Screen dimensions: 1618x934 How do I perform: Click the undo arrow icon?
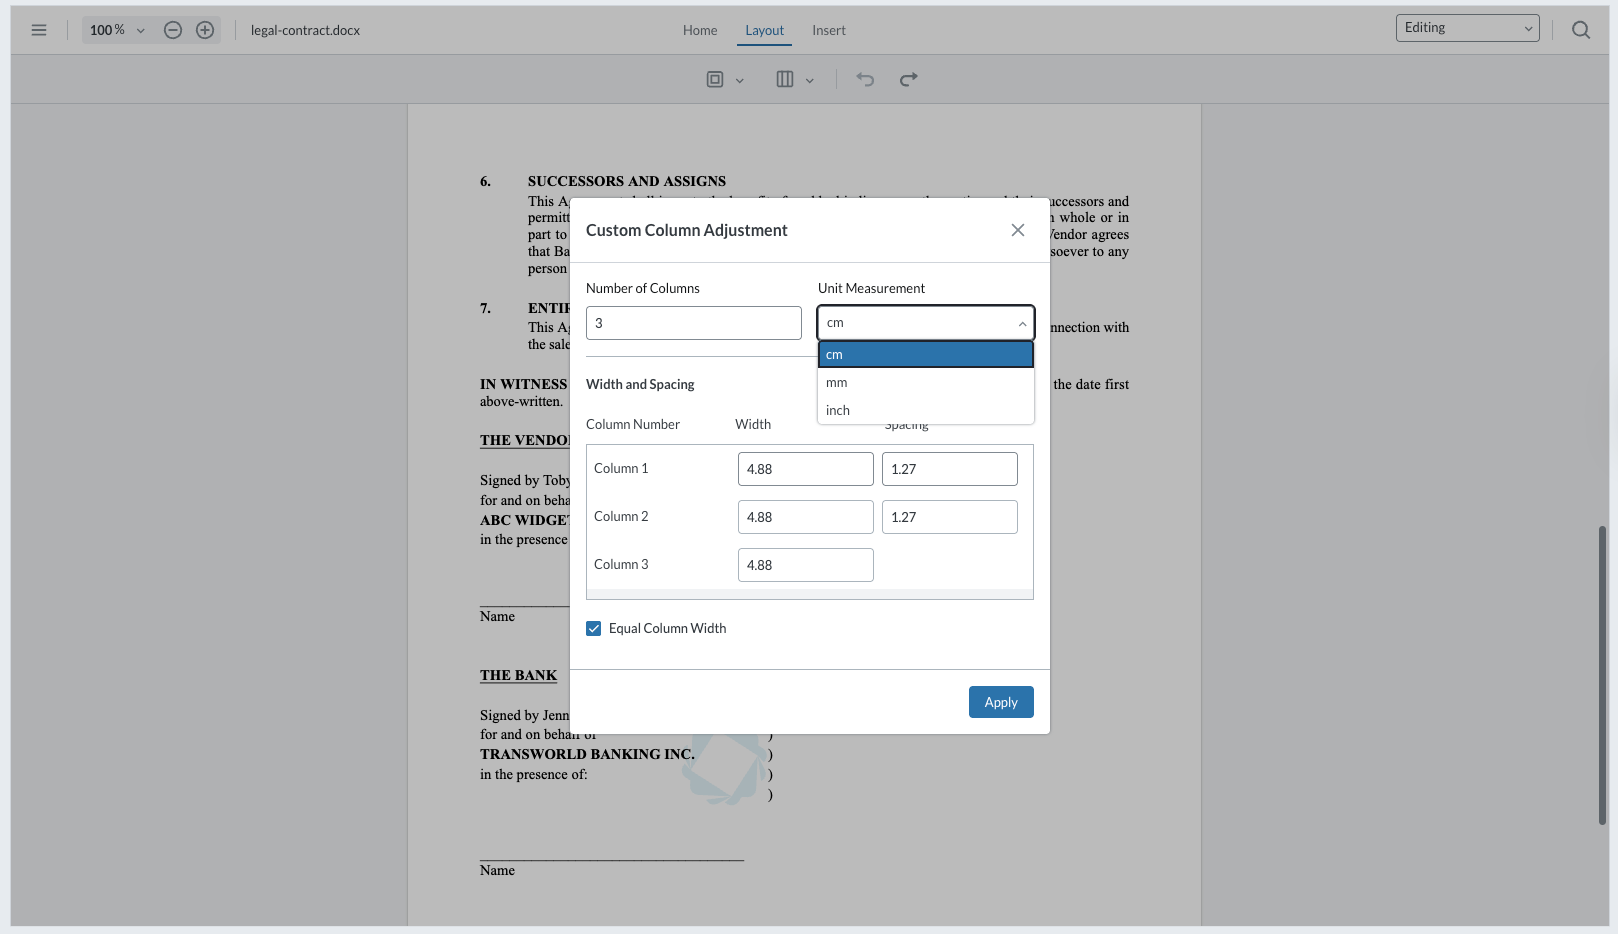[865, 79]
